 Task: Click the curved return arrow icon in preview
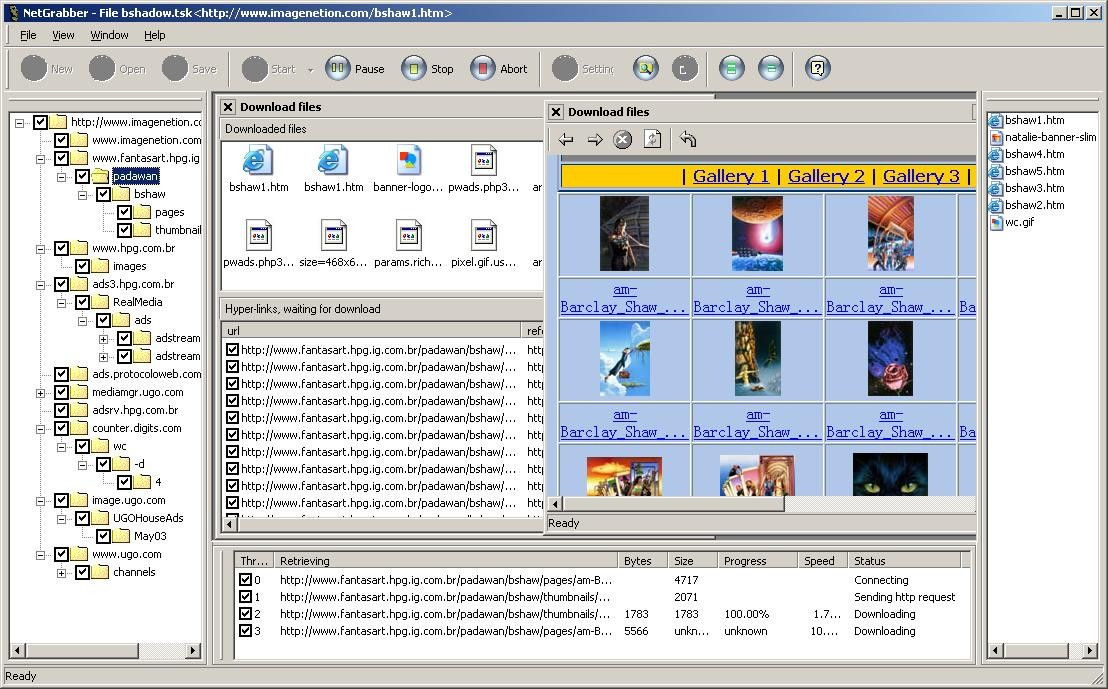[688, 139]
